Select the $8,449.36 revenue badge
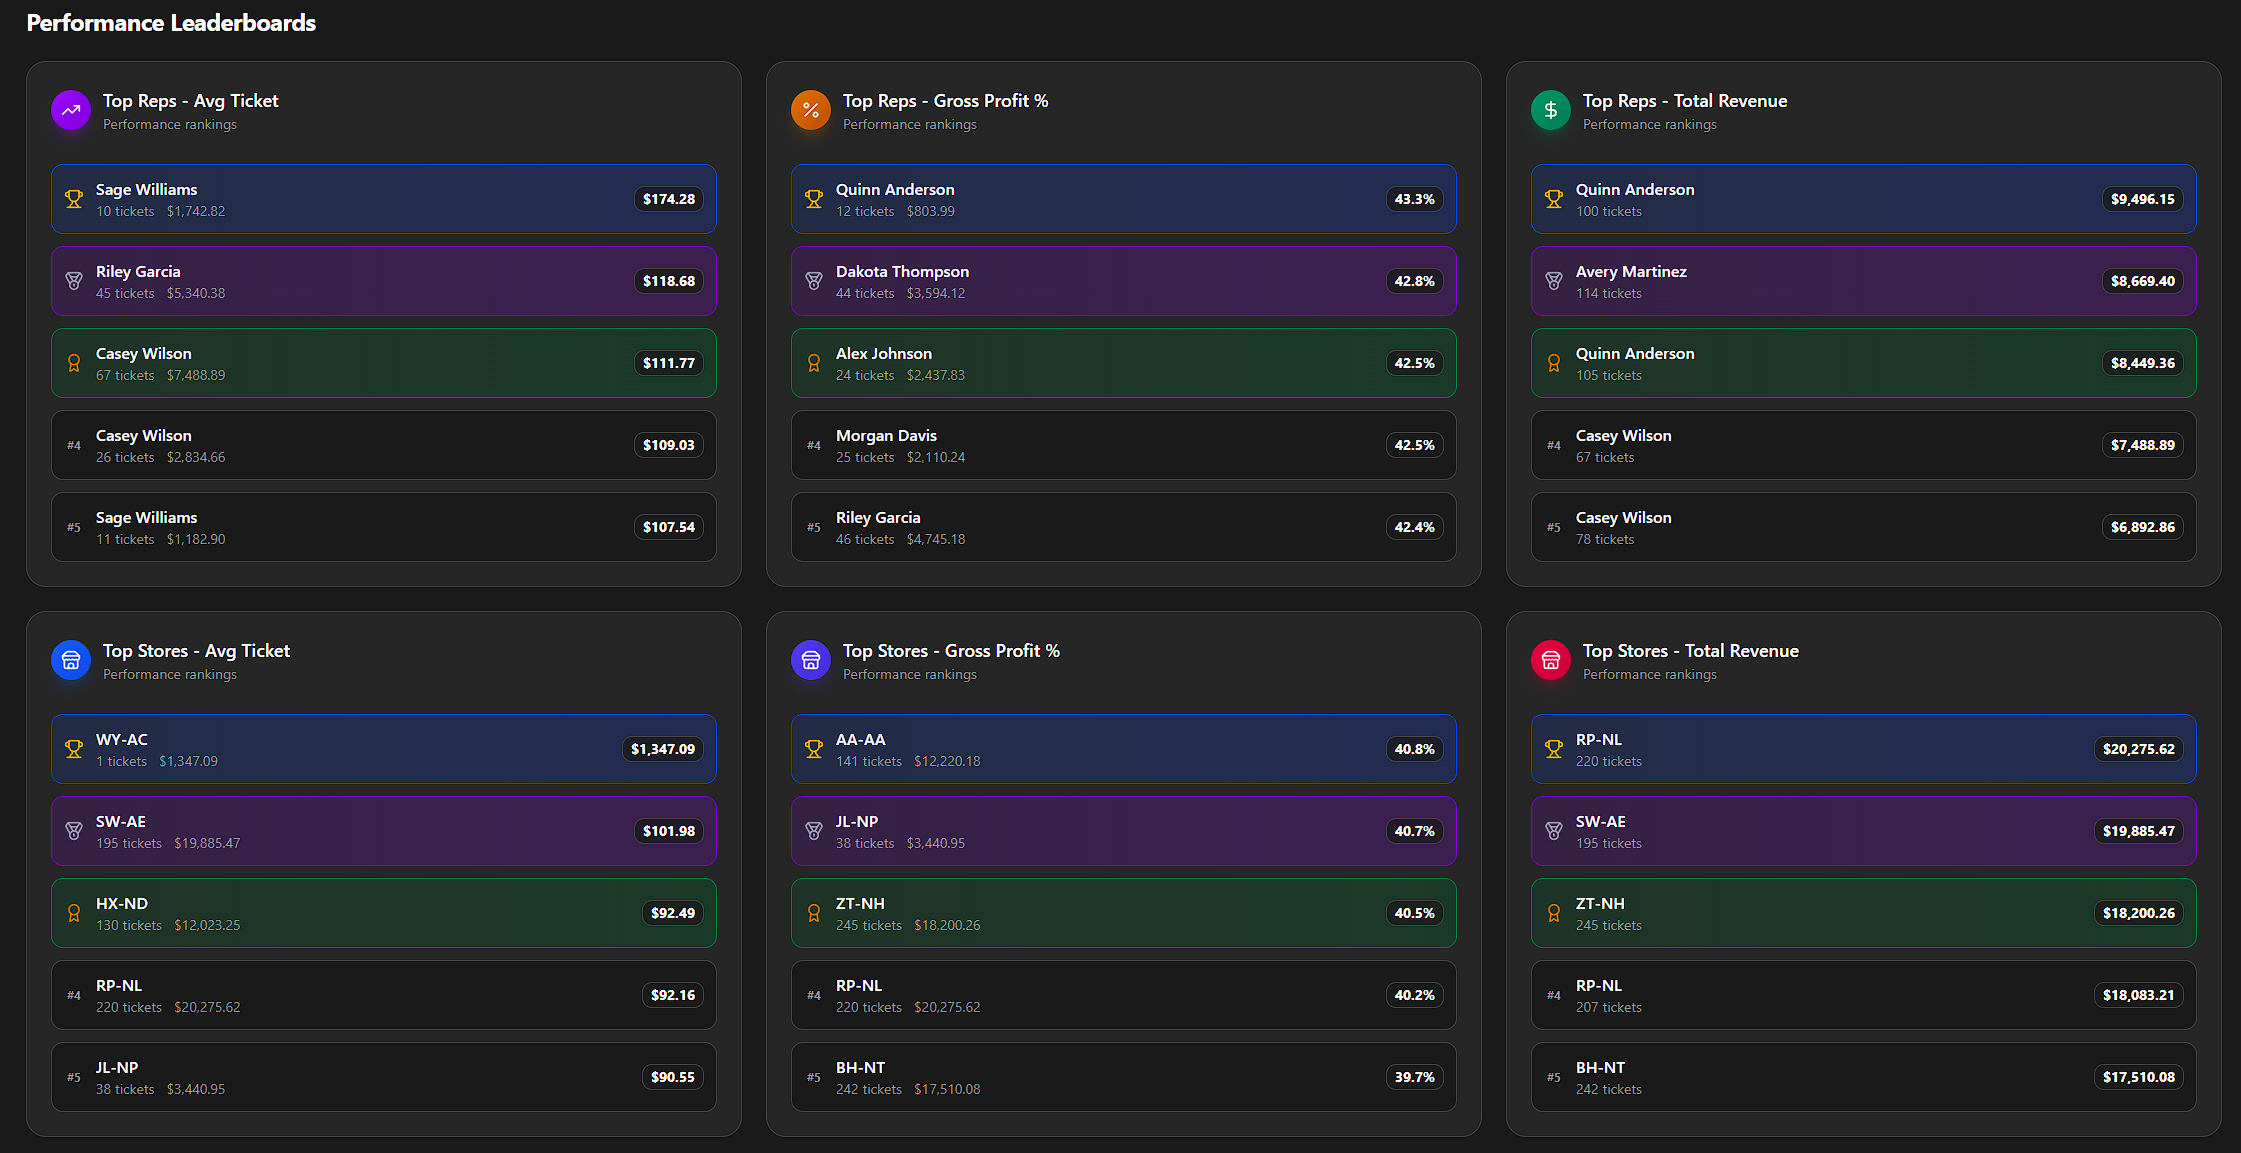This screenshot has height=1153, width=2241. (2143, 363)
